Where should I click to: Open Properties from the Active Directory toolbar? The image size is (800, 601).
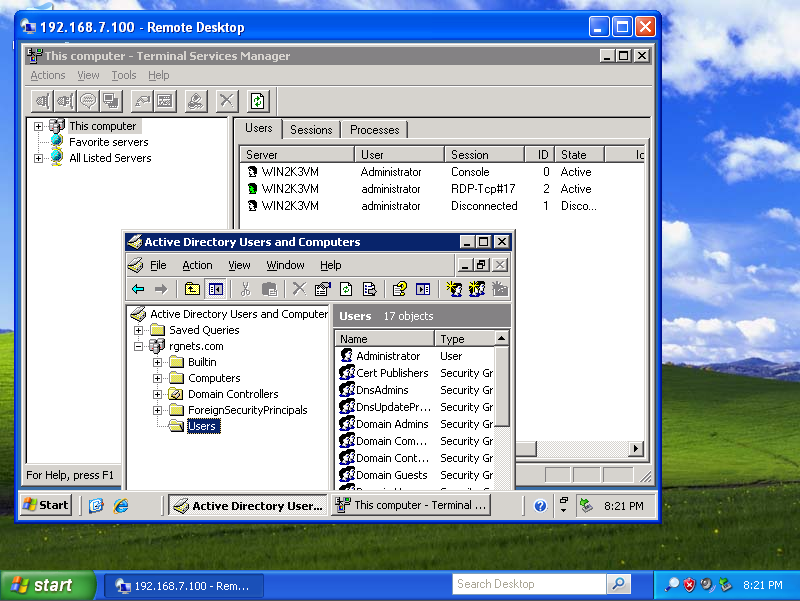322,289
